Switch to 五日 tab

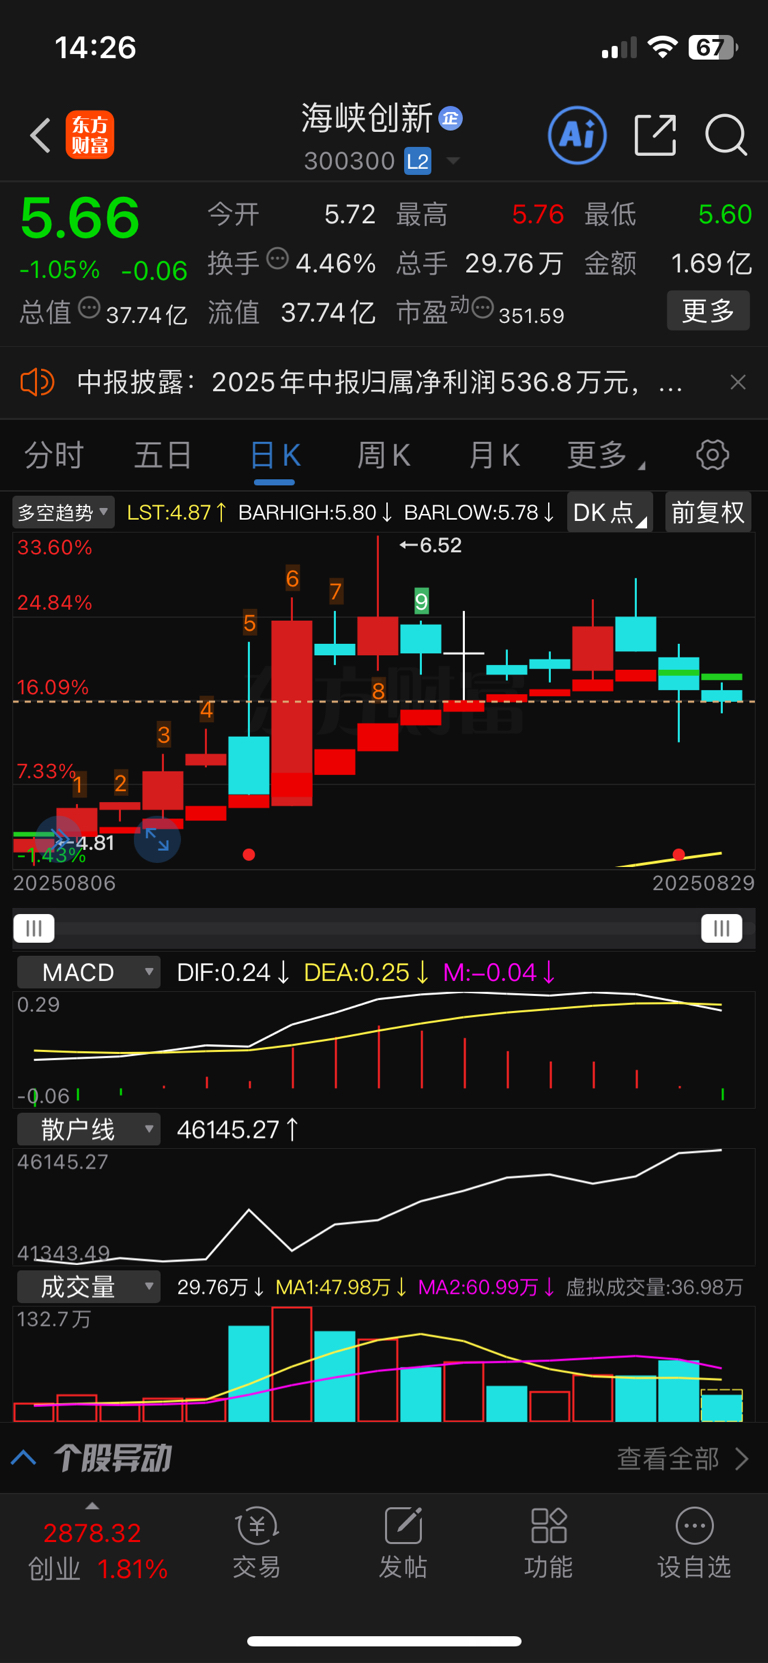(163, 456)
